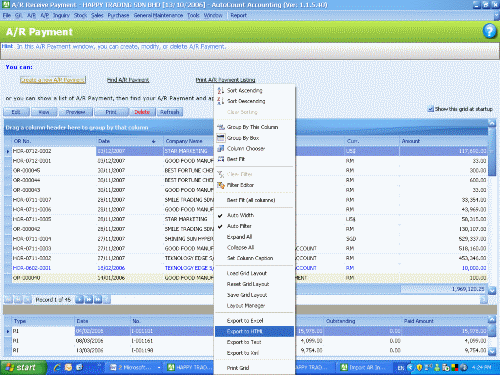Click Create a new A/R Payment link
Image resolution: width=500 pixels, height=375 pixels.
tap(53, 80)
